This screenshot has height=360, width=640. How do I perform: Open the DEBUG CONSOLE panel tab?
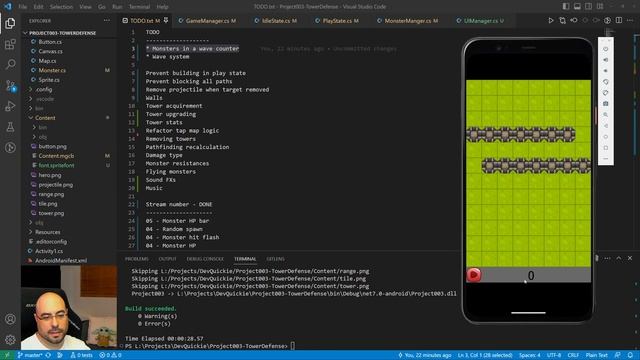coord(205,259)
